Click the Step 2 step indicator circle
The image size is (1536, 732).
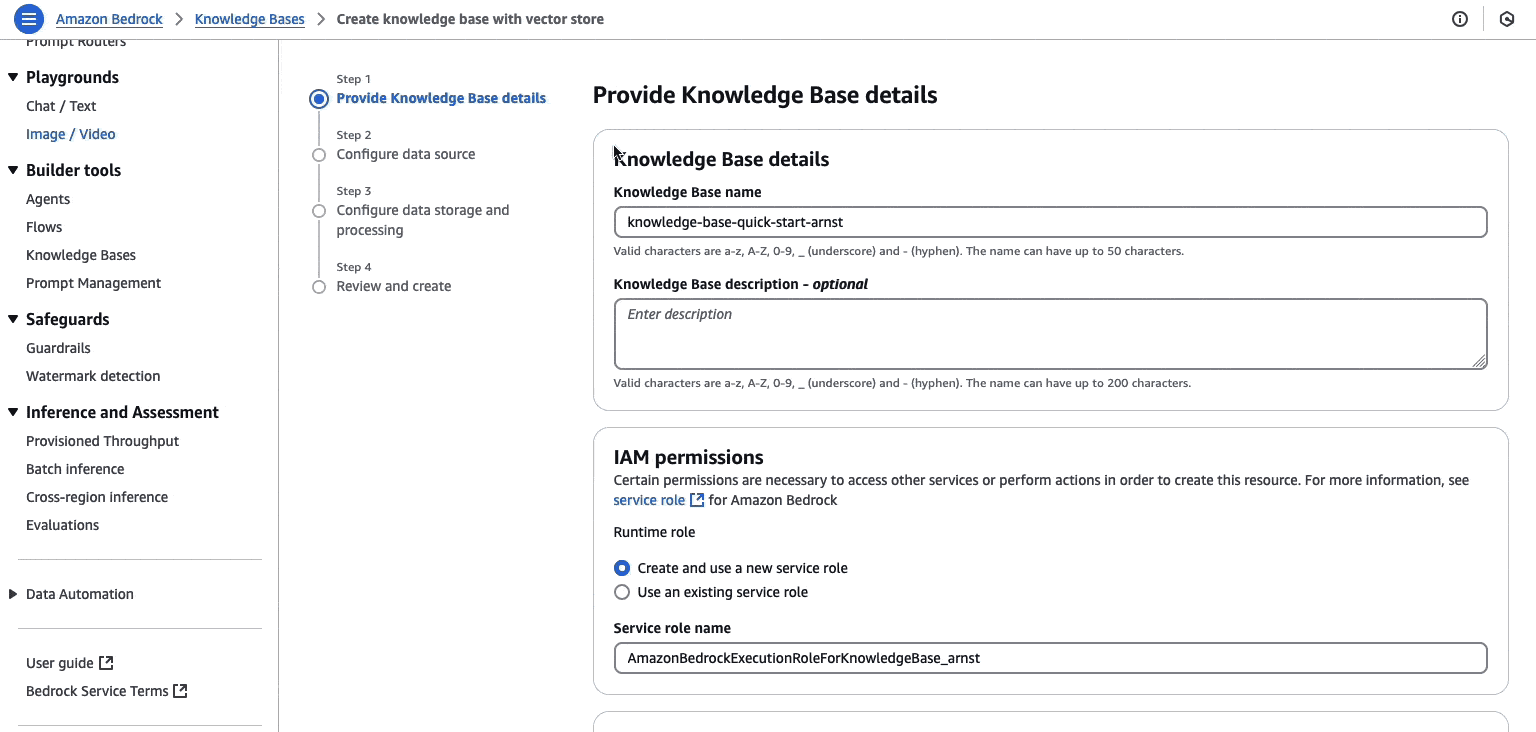(x=319, y=155)
